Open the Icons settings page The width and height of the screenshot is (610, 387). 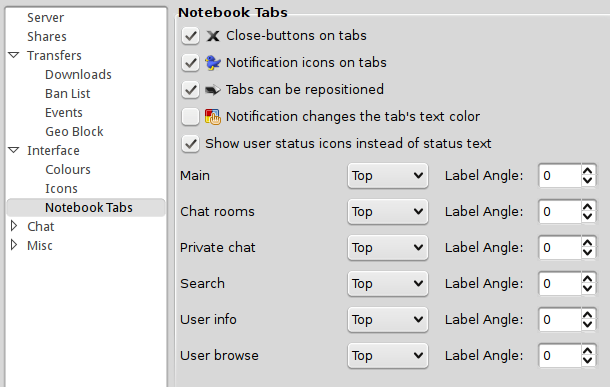coord(61,189)
